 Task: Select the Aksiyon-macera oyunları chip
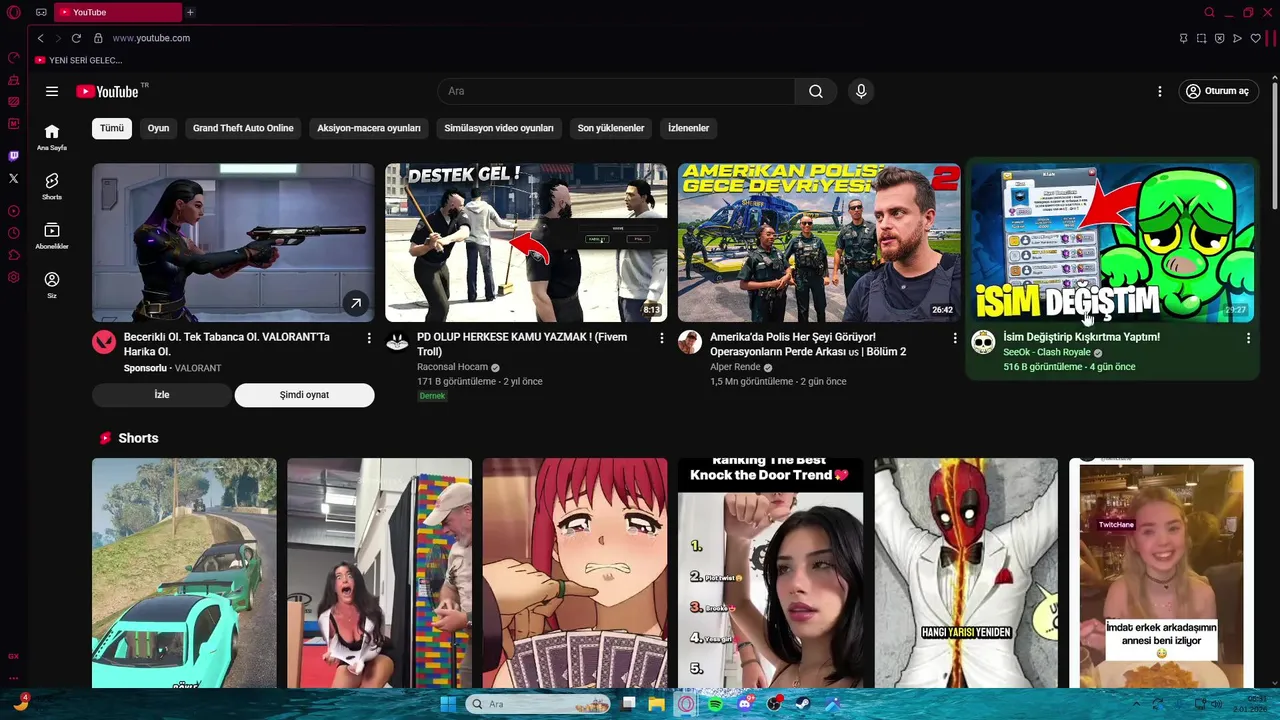click(369, 128)
